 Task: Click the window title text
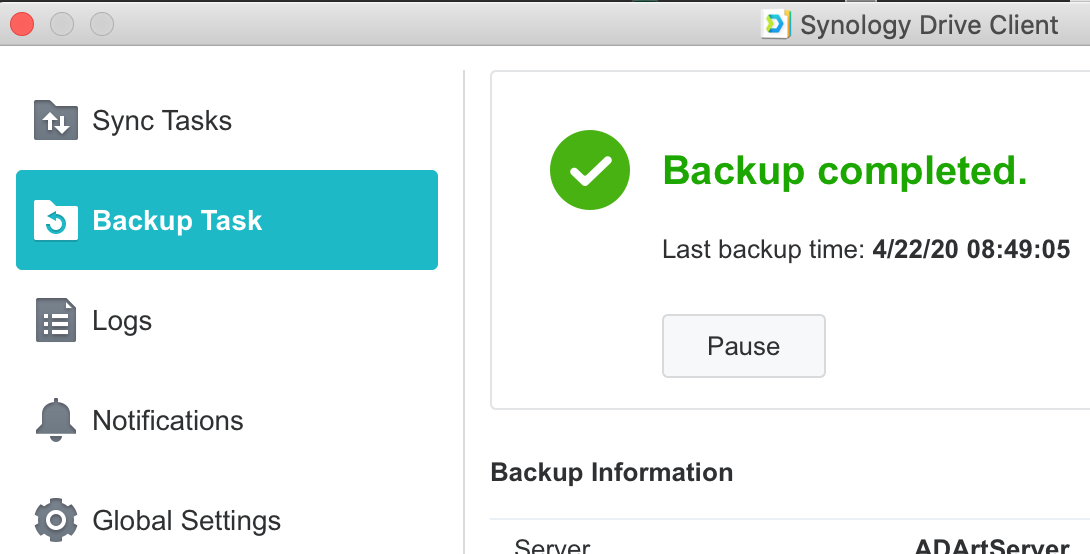(929, 25)
